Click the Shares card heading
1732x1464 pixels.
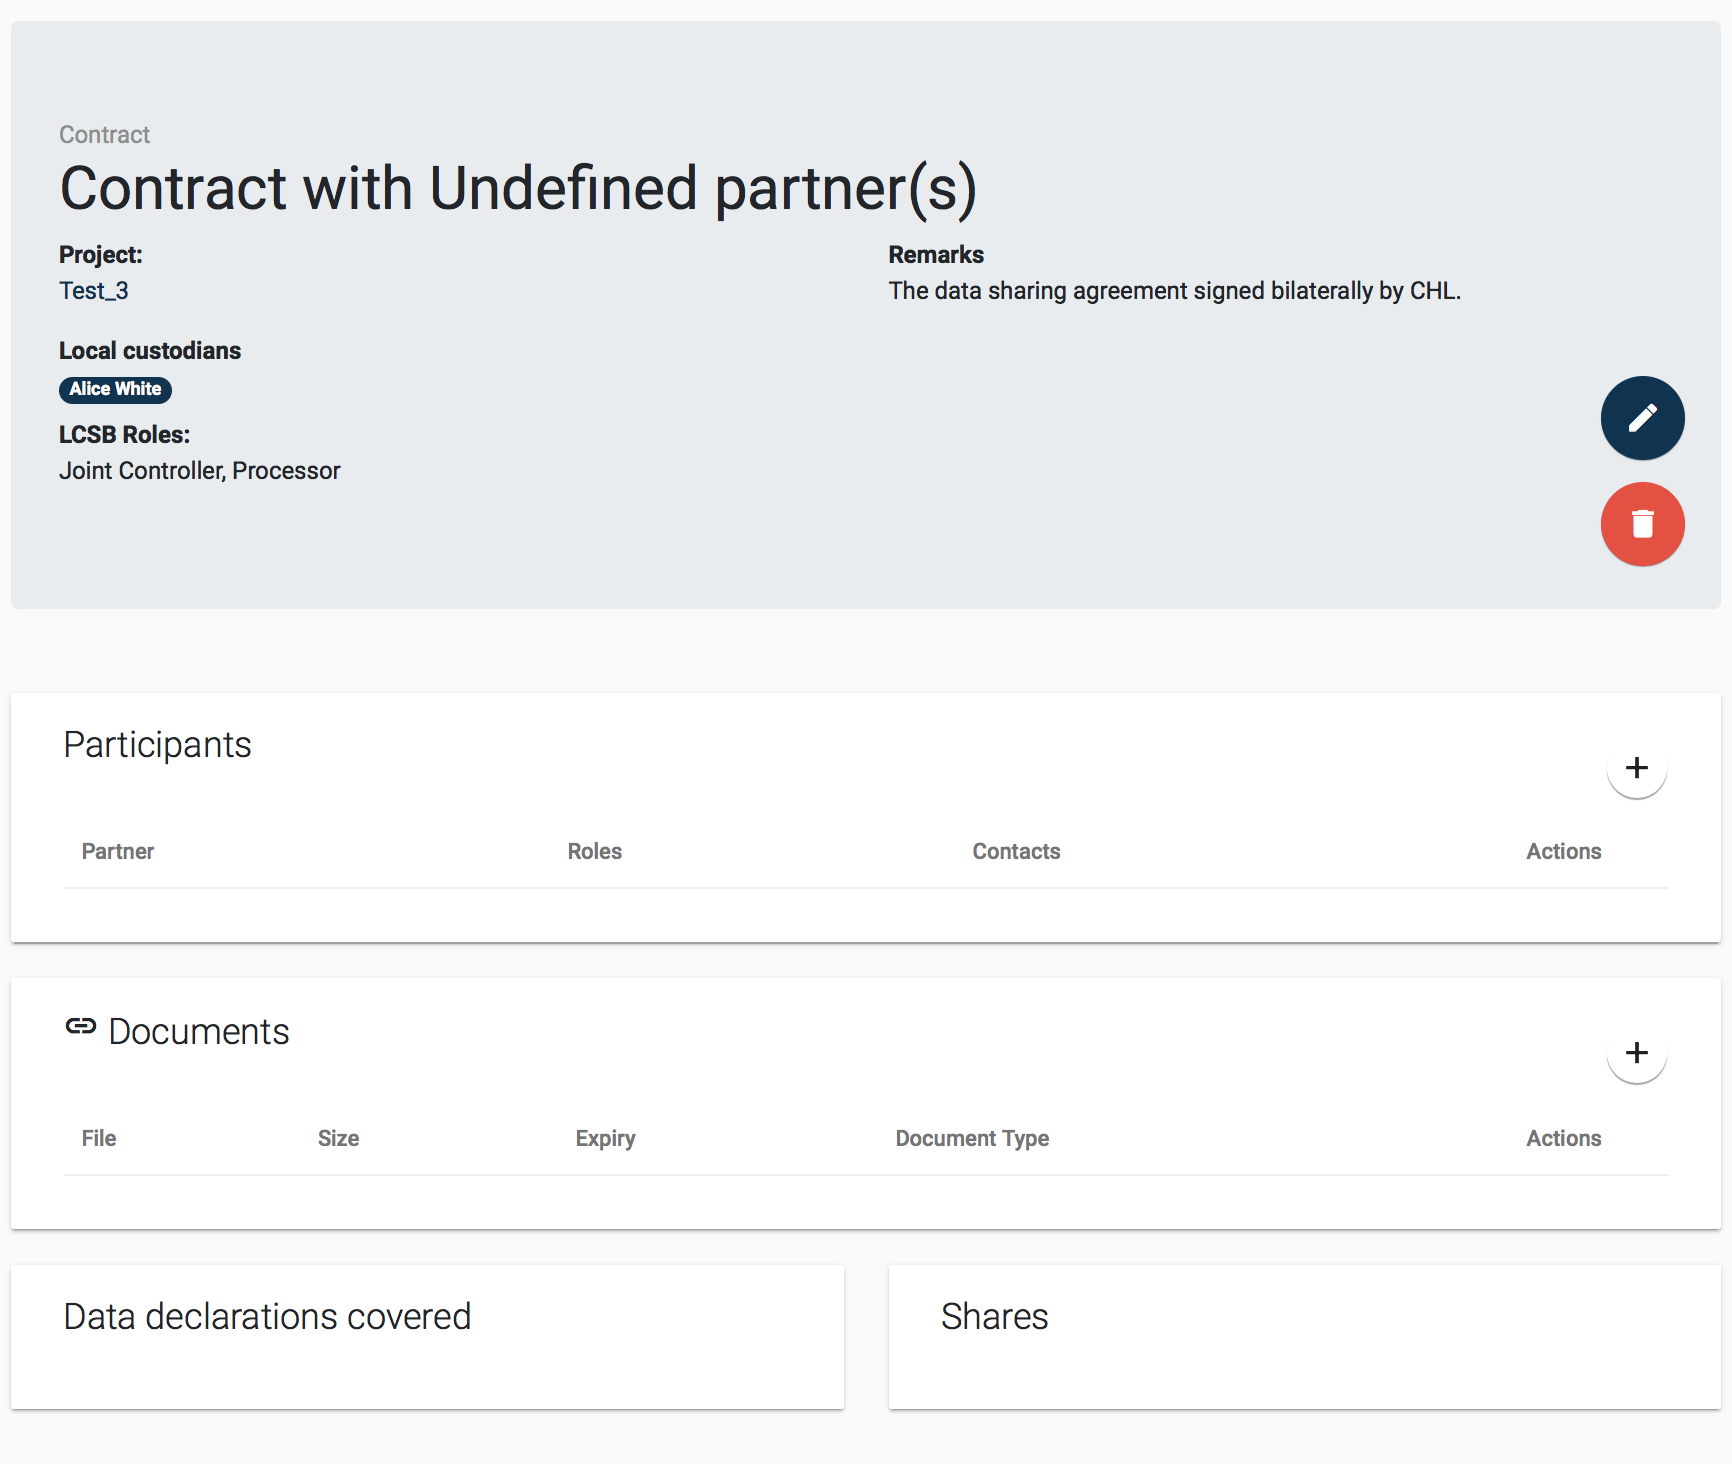click(994, 1317)
